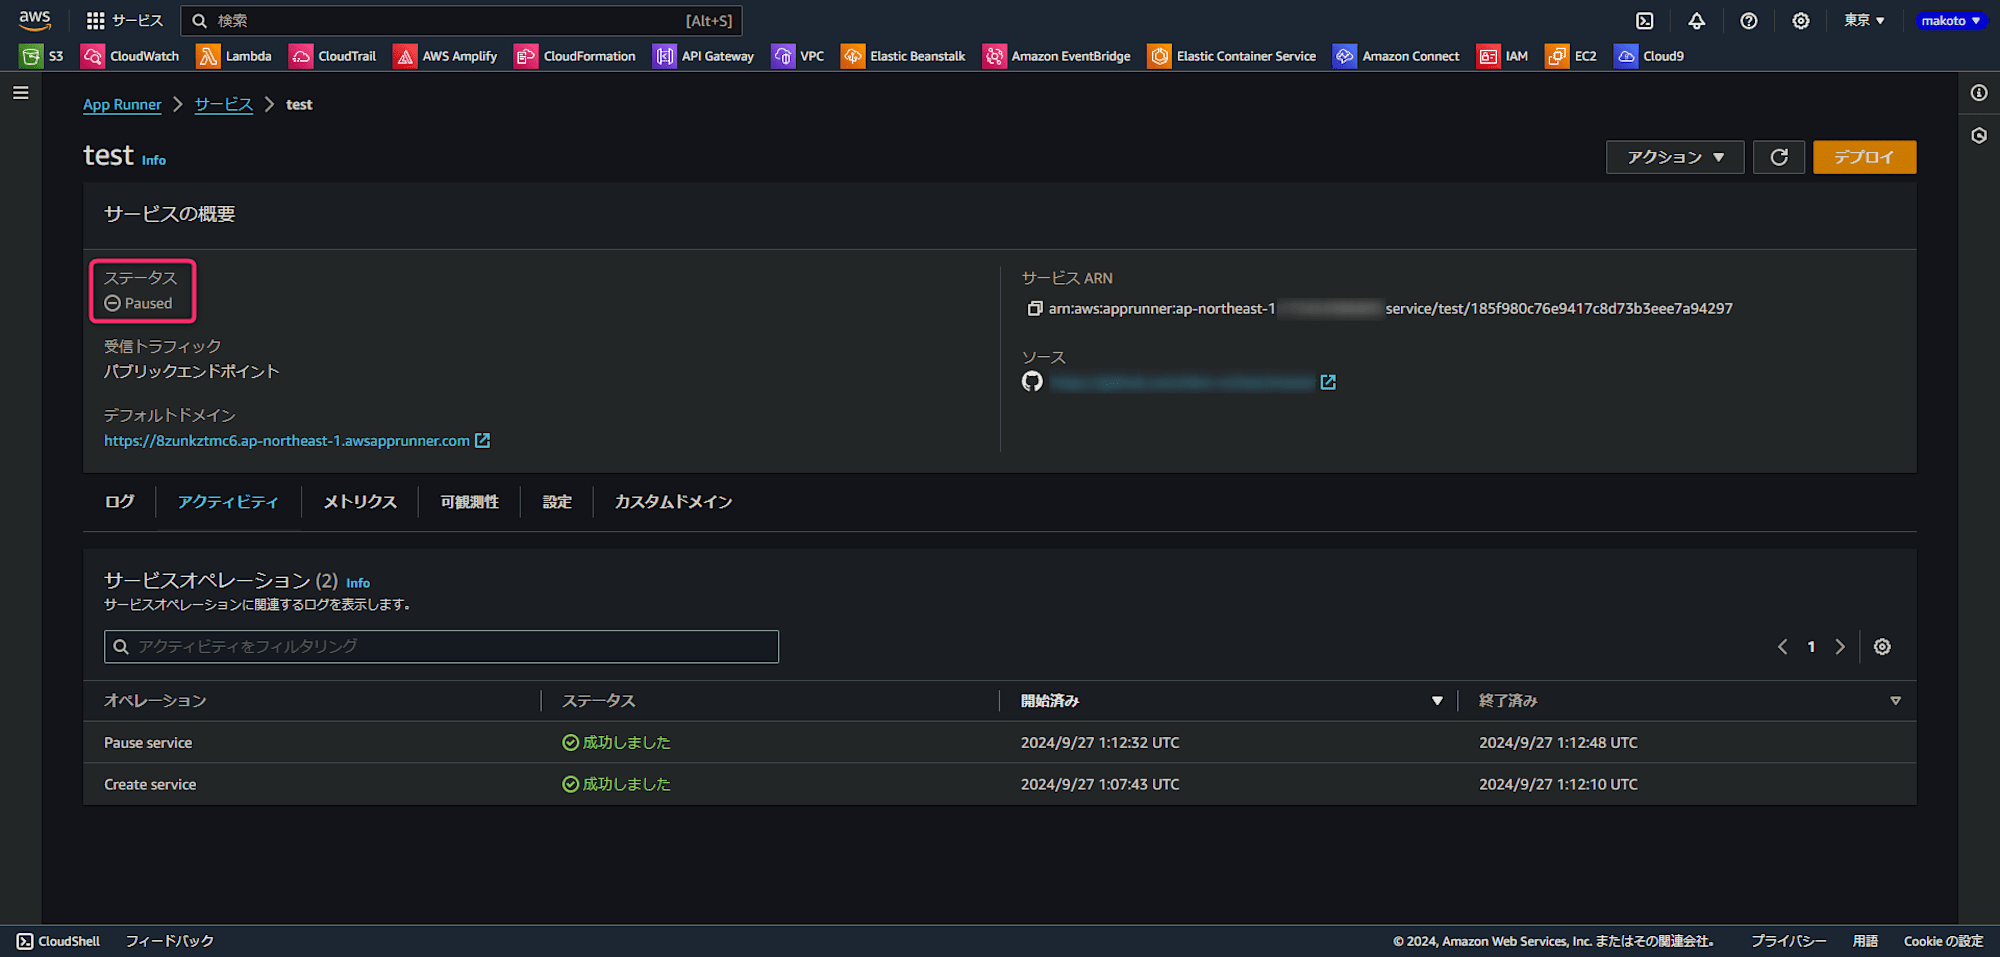
Task: Open the API Gateway shortcut
Action: tap(704, 56)
